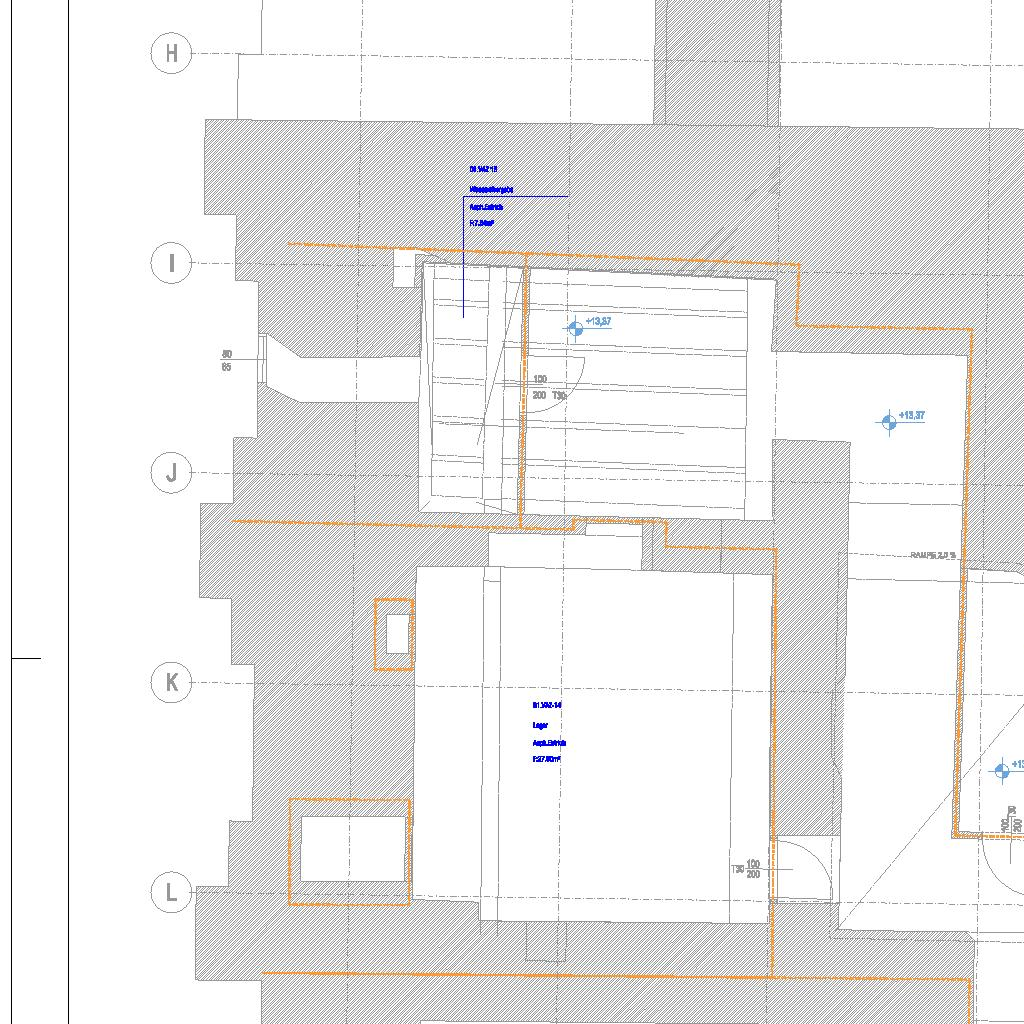Screen dimensions: 1024x1024
Task: Click grid axis marker H
Action: 171,53
